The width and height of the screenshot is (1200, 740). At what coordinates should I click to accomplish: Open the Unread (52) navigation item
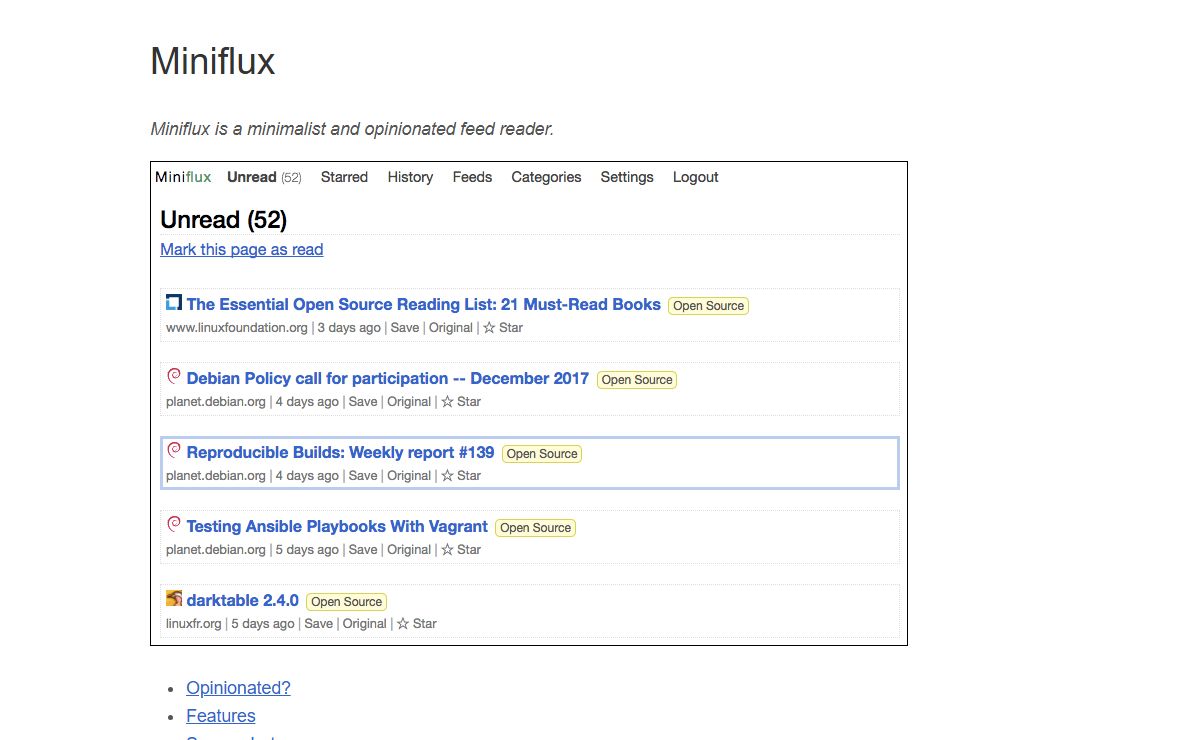tap(264, 177)
